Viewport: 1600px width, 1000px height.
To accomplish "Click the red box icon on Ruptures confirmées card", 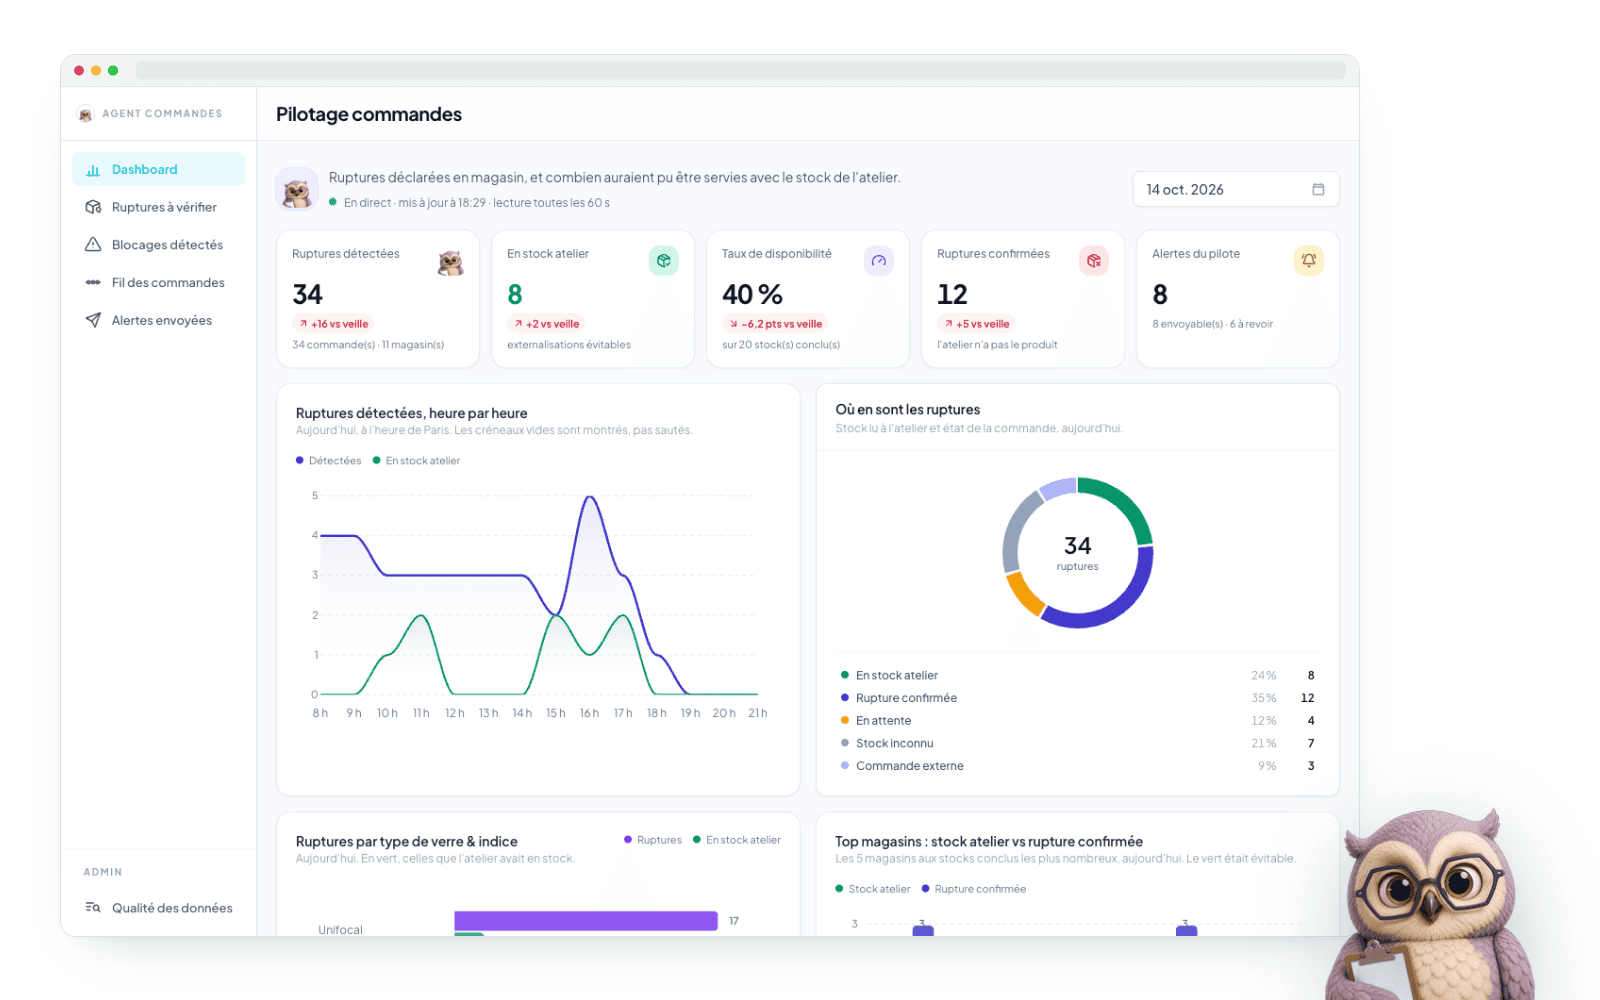I will tap(1094, 261).
